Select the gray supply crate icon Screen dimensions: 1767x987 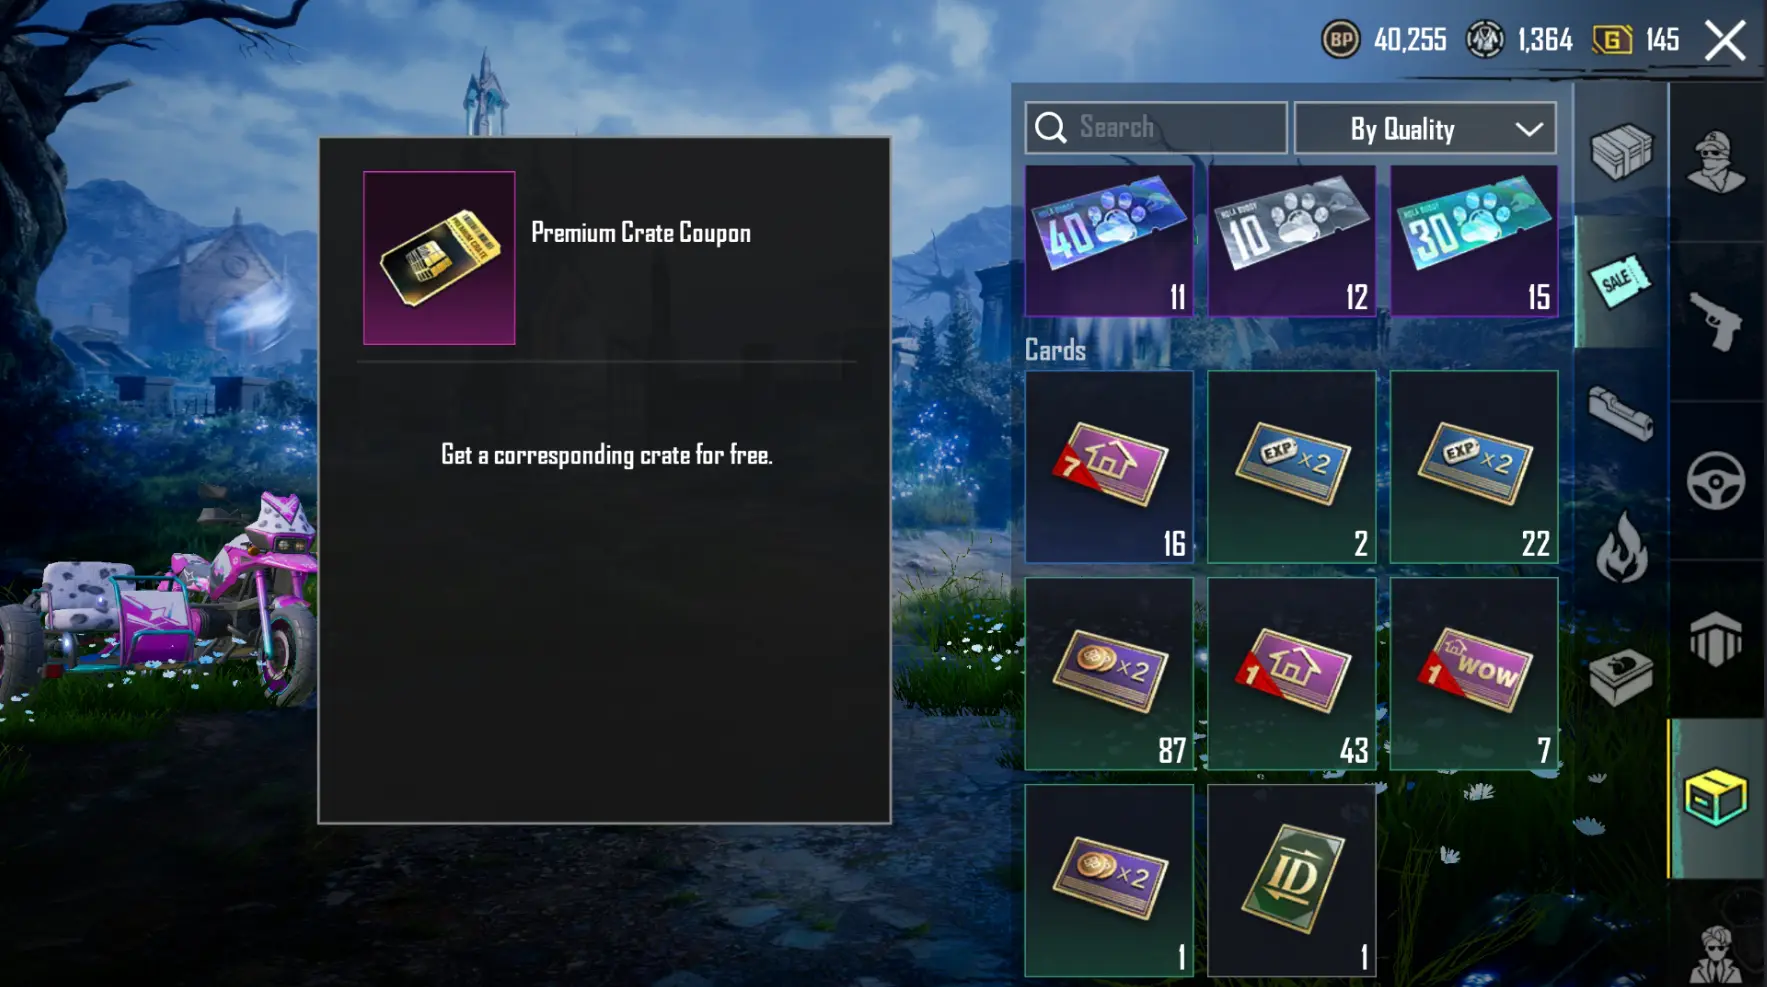click(1621, 151)
